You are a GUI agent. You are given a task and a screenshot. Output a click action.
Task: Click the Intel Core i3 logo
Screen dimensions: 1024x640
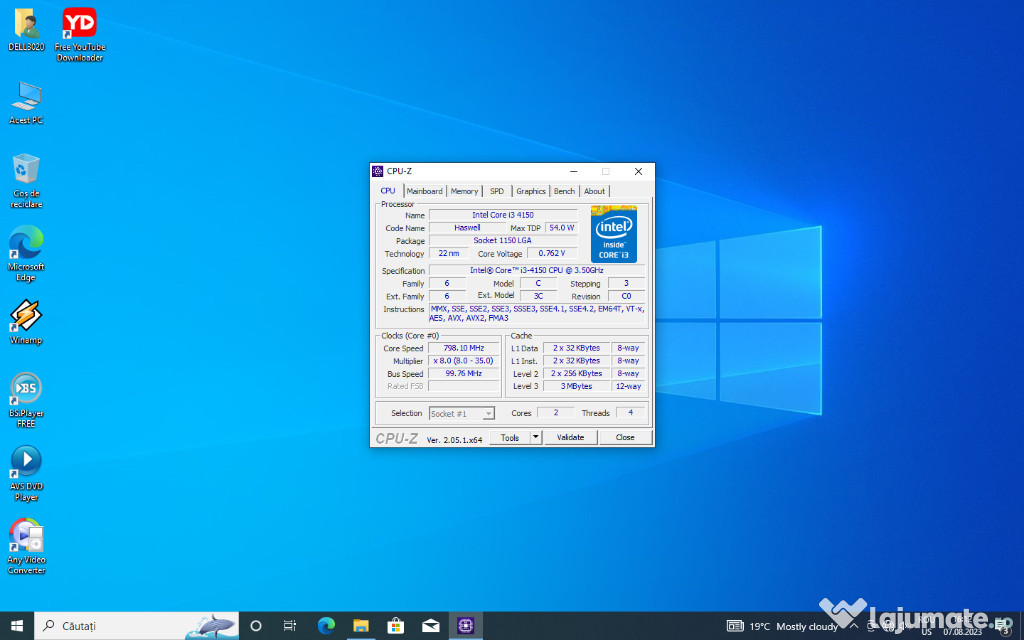pyautogui.click(x=613, y=234)
